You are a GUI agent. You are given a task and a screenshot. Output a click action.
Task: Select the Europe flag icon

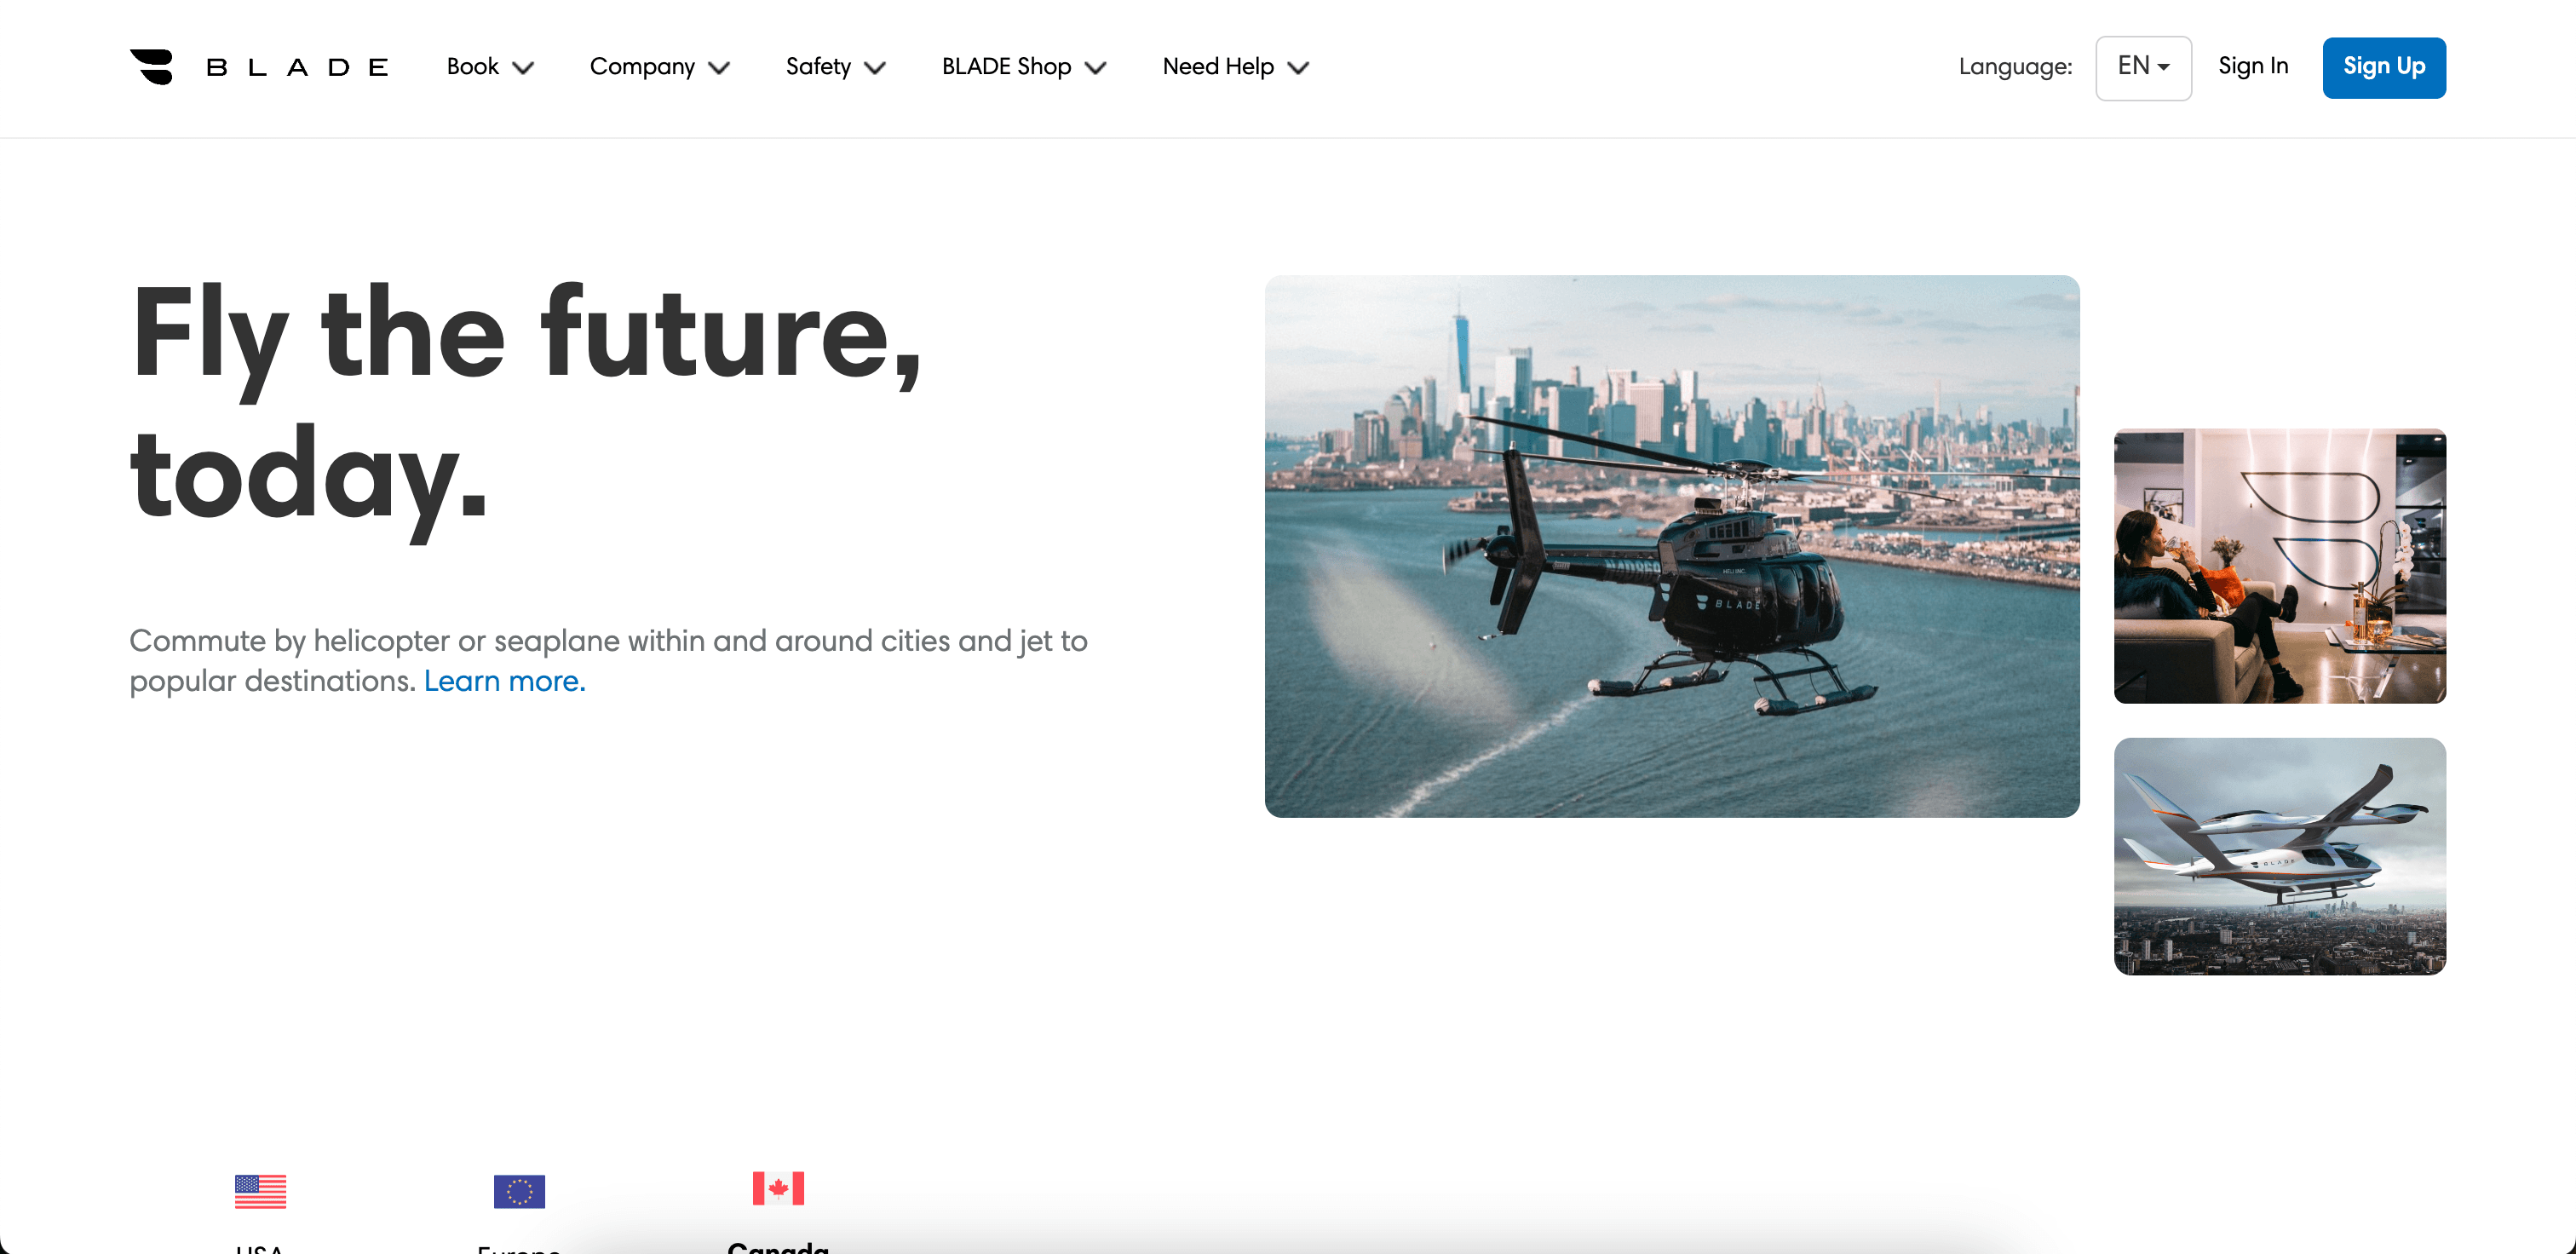point(519,1191)
